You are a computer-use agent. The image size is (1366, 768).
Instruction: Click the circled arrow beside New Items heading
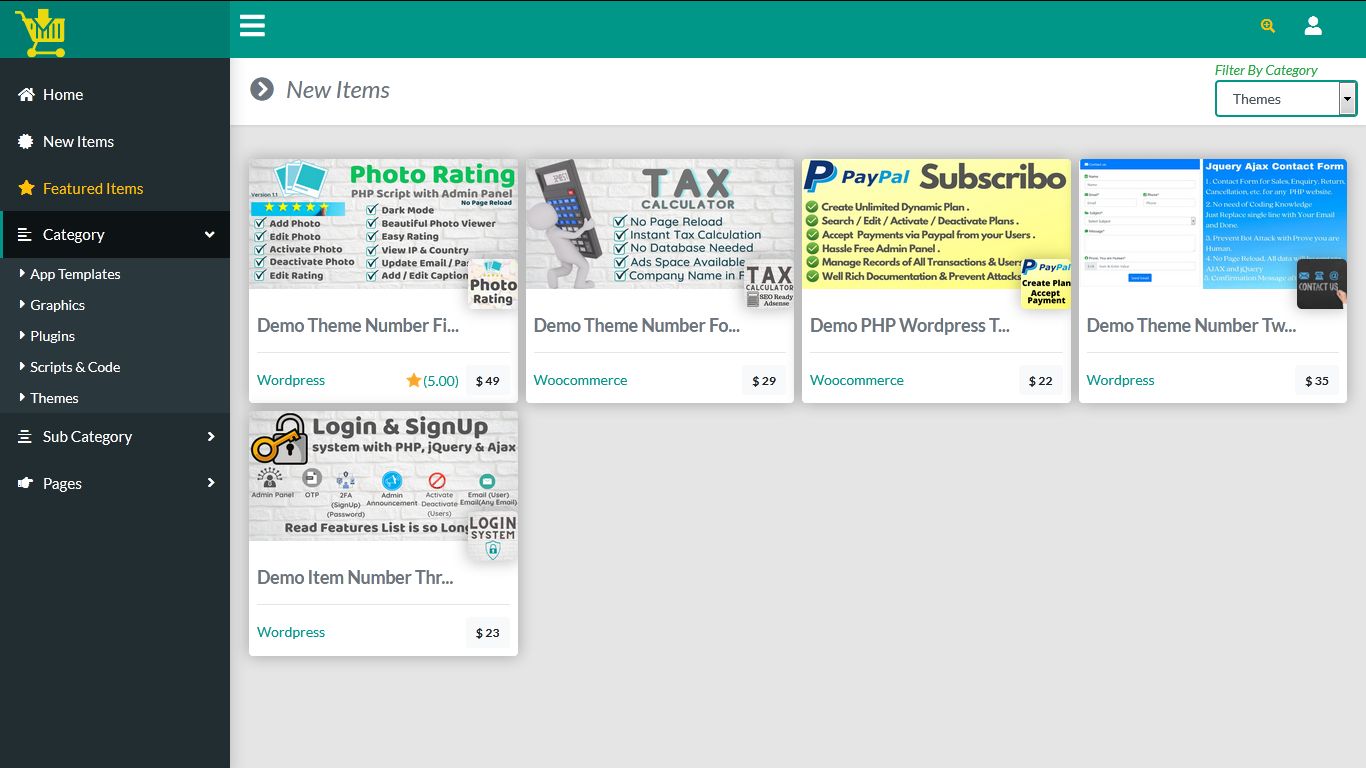[x=262, y=90]
